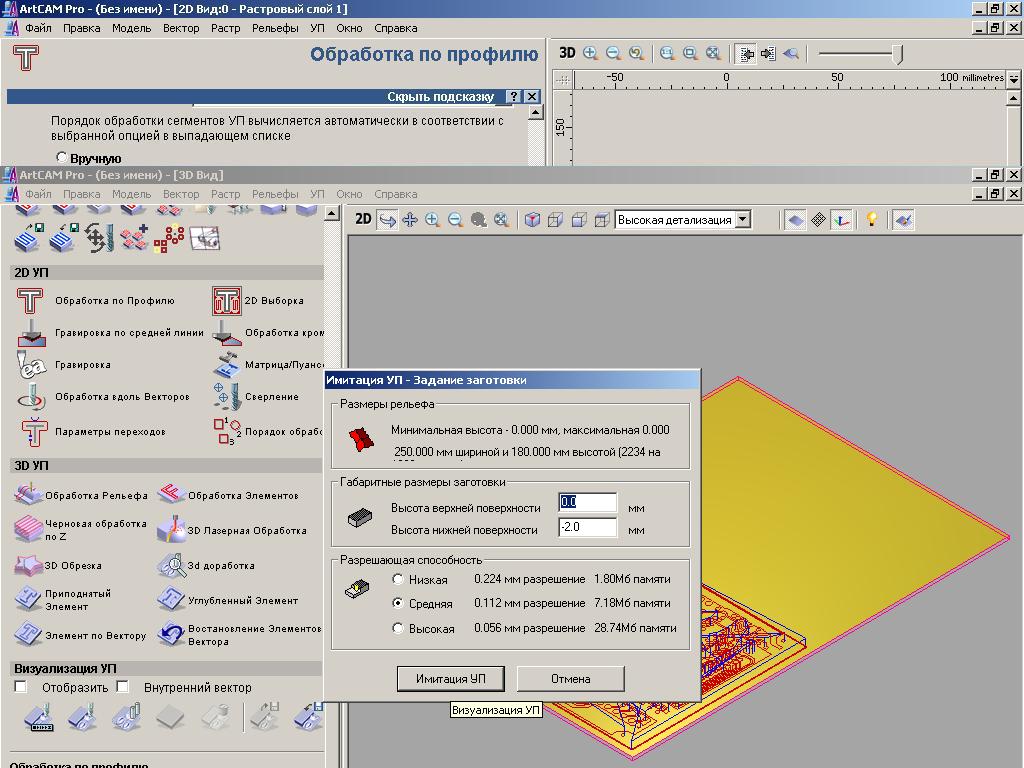
Task: Open Окно menu in 3D window
Action: [349, 194]
